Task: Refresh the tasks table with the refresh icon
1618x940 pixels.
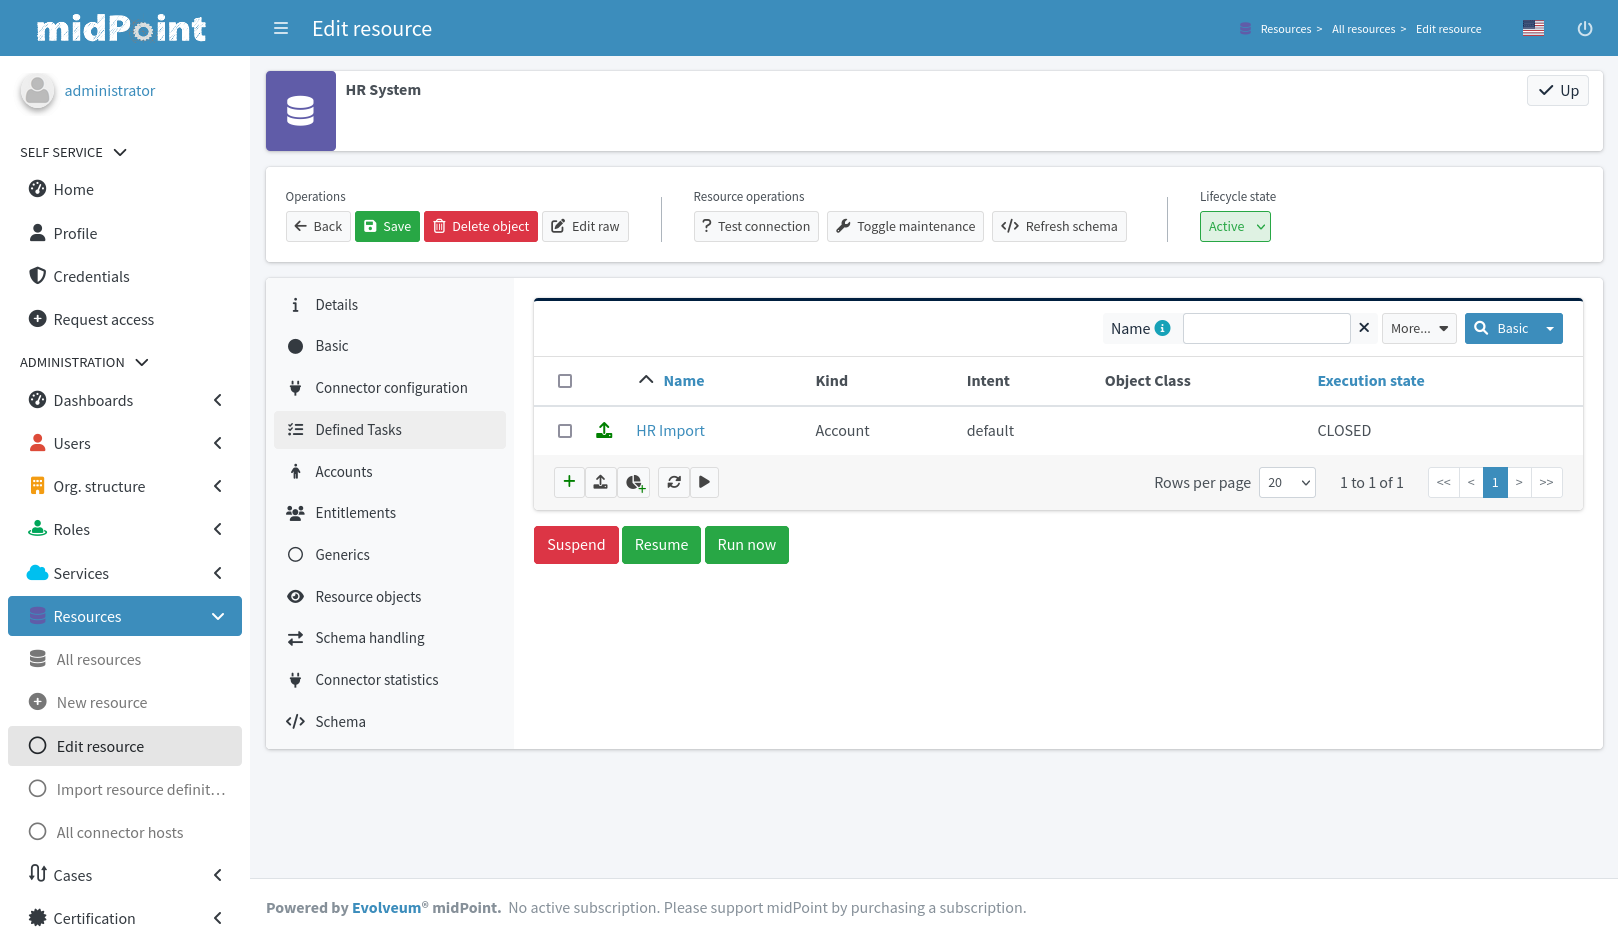Action: pos(673,482)
